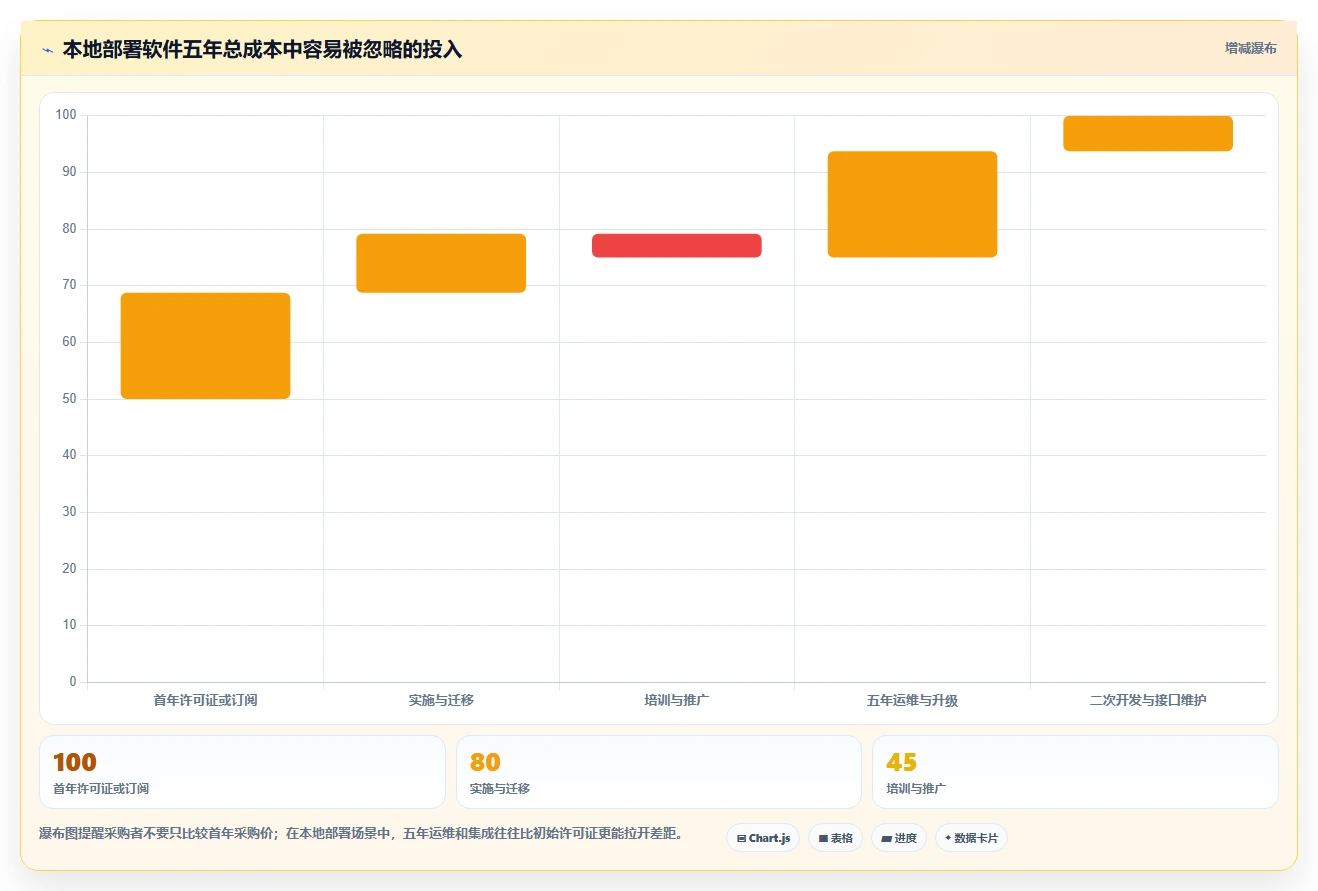Select the orange 五年运维与升级 waterfall bar
1318x891 pixels.
pyautogui.click(x=912, y=204)
